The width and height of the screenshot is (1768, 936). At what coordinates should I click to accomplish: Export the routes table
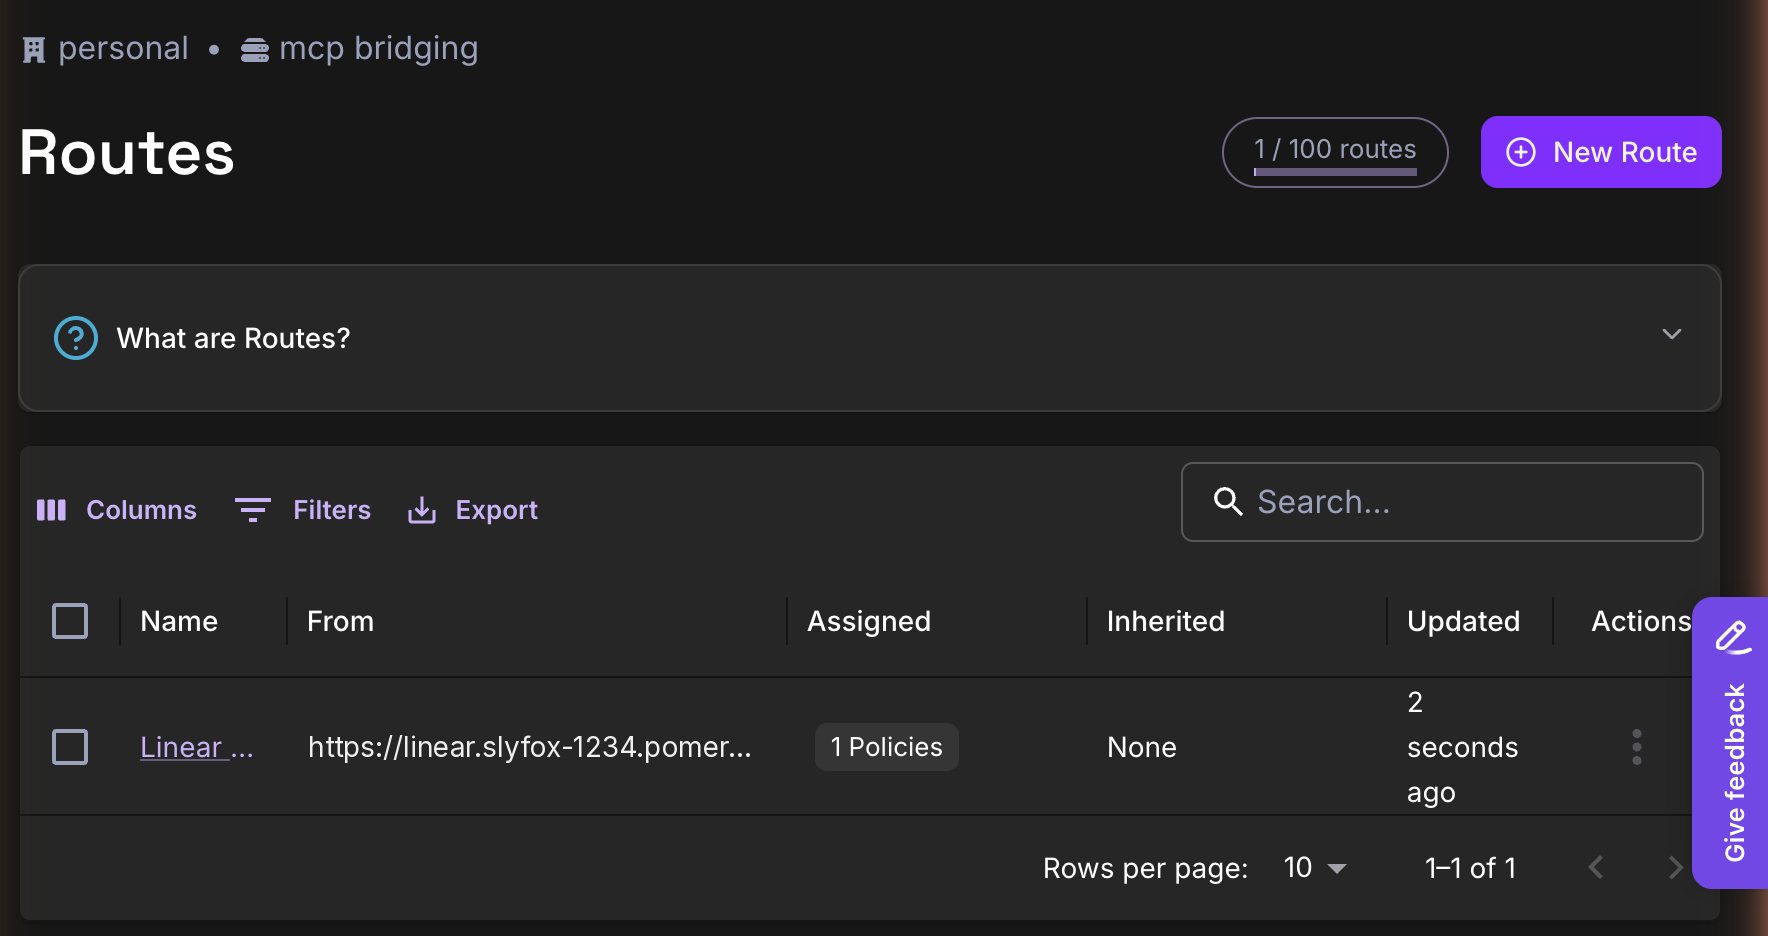(472, 510)
